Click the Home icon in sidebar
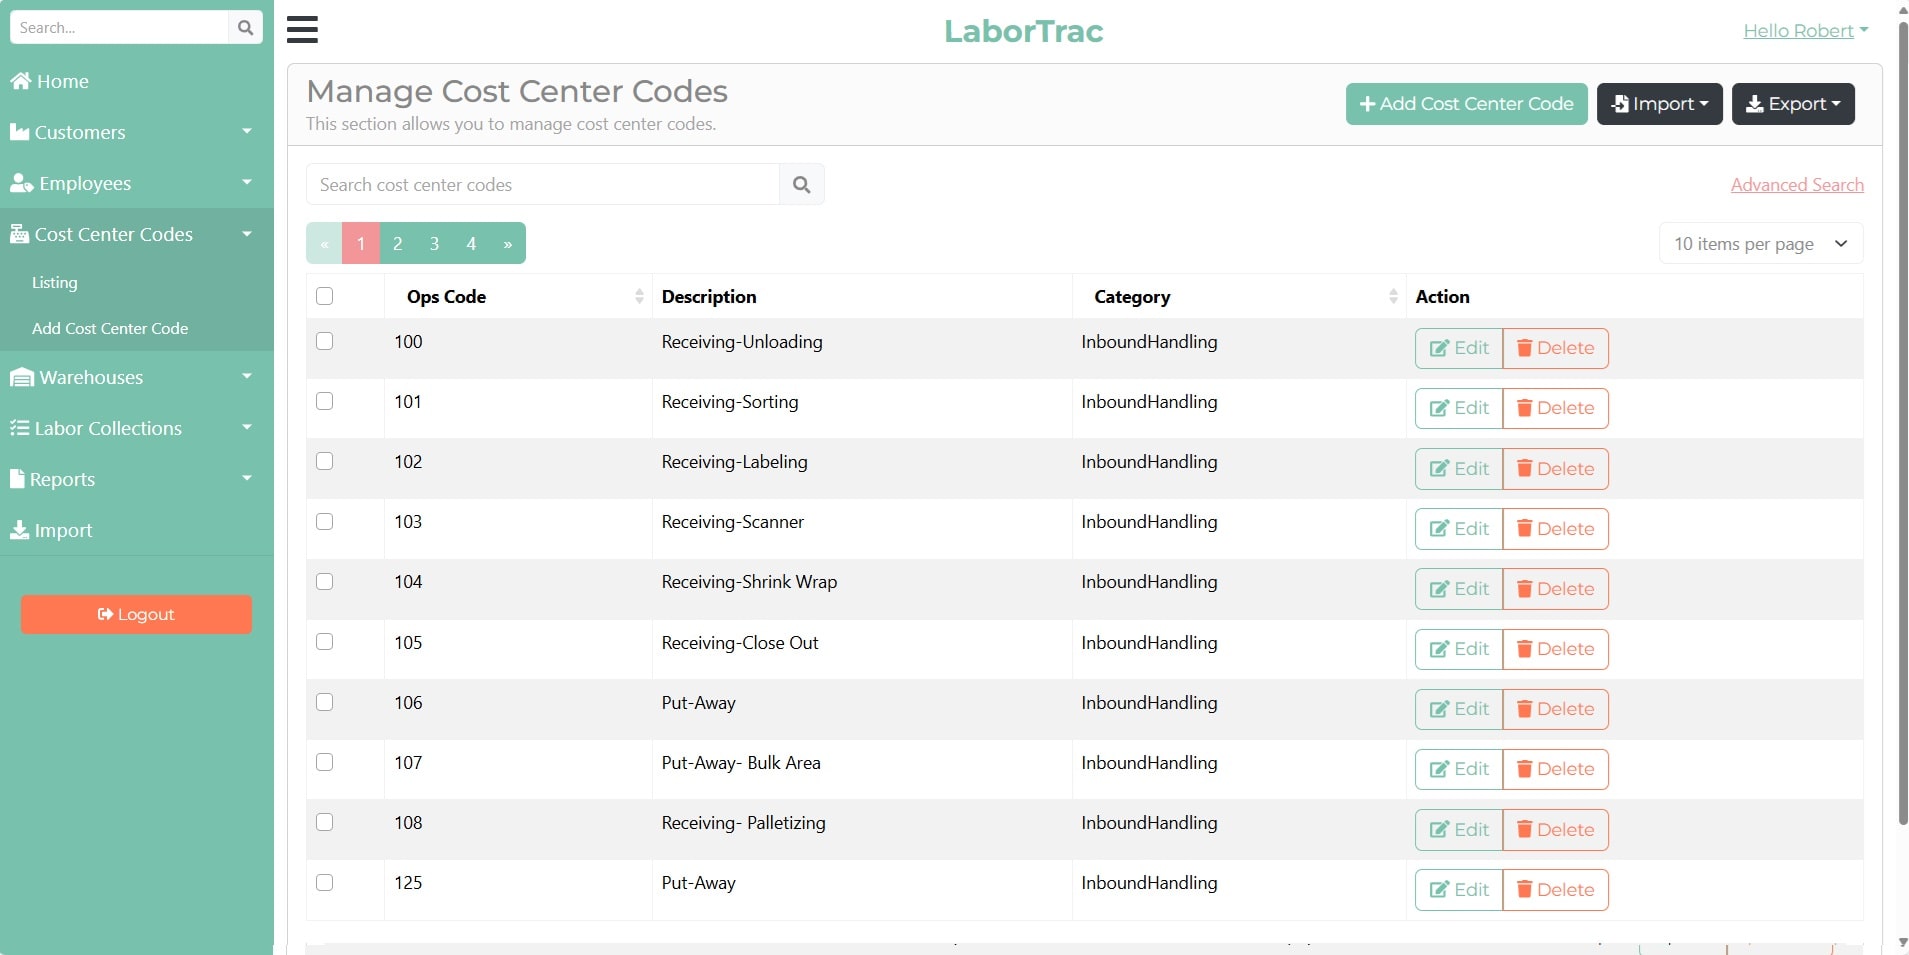The width and height of the screenshot is (1909, 955). (20, 81)
